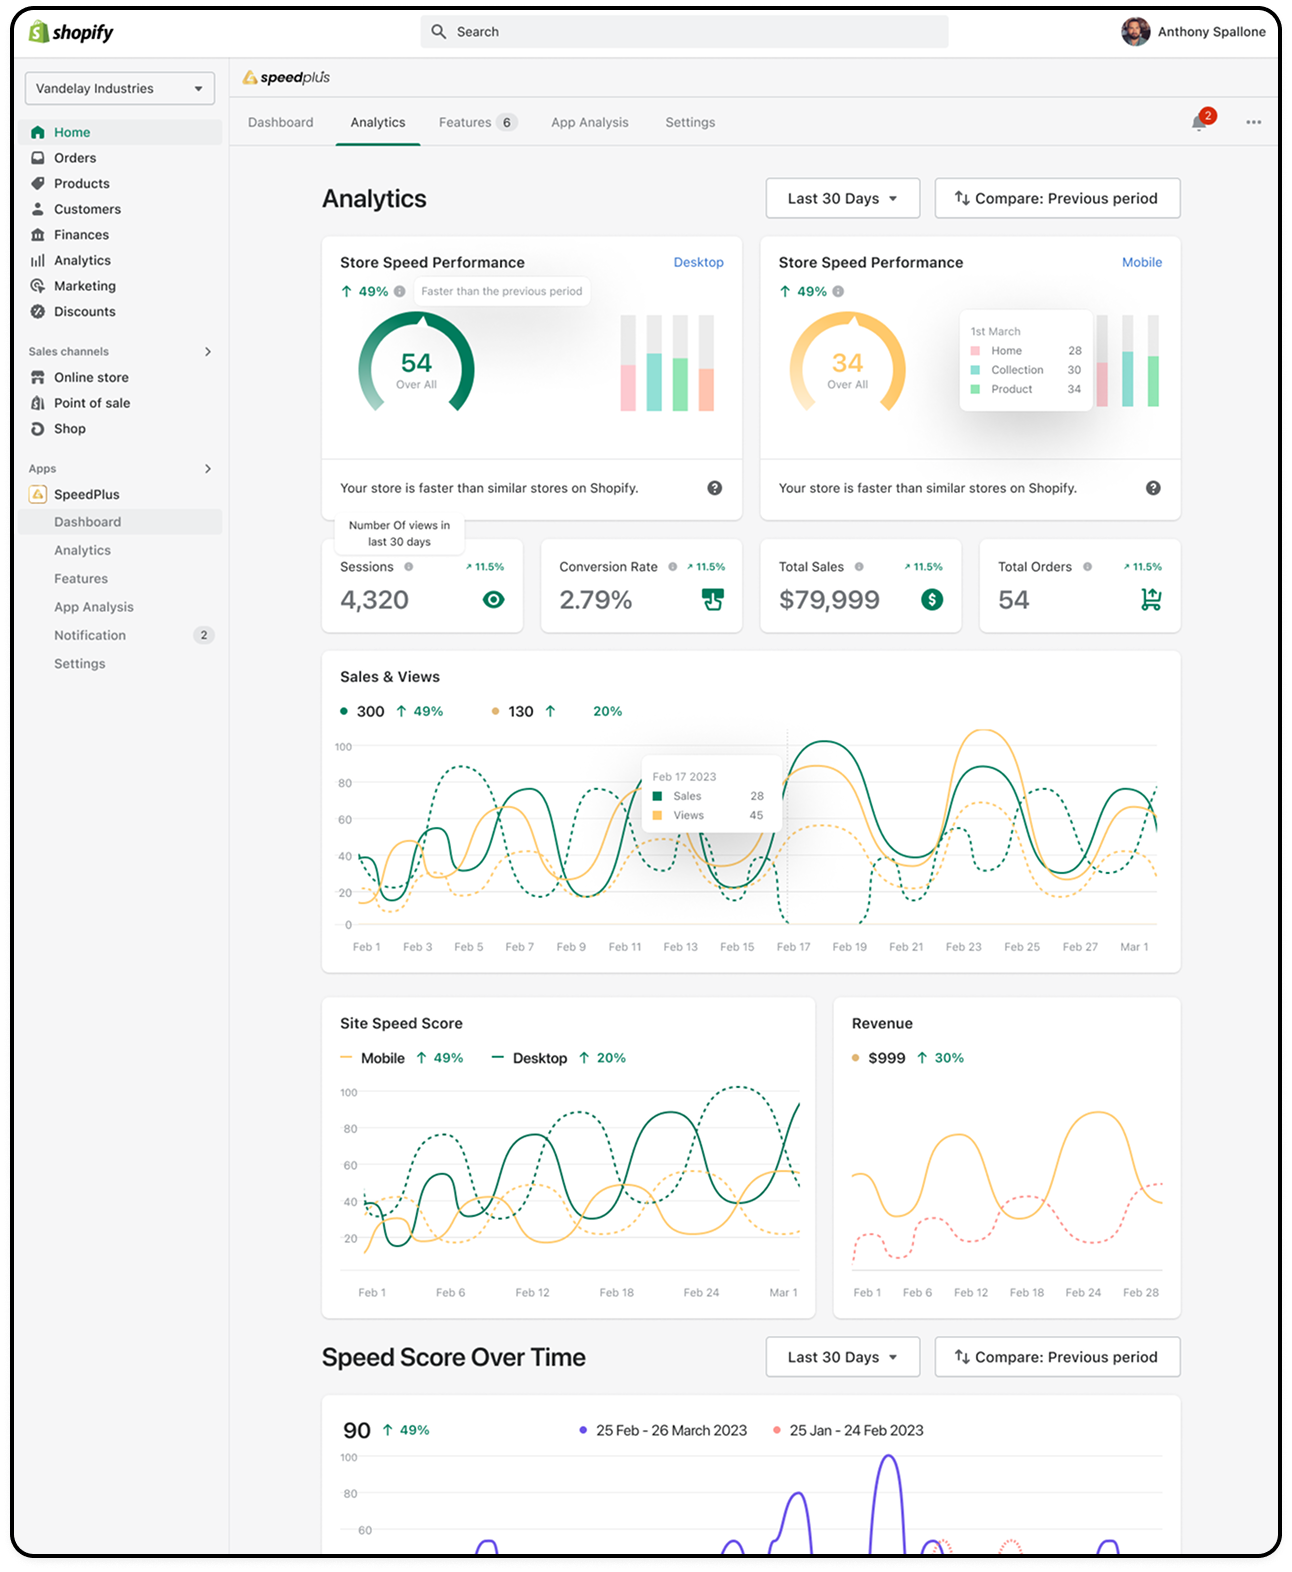The height and width of the screenshot is (1572, 1292).
Task: Click the notification bell icon
Action: 1199,123
